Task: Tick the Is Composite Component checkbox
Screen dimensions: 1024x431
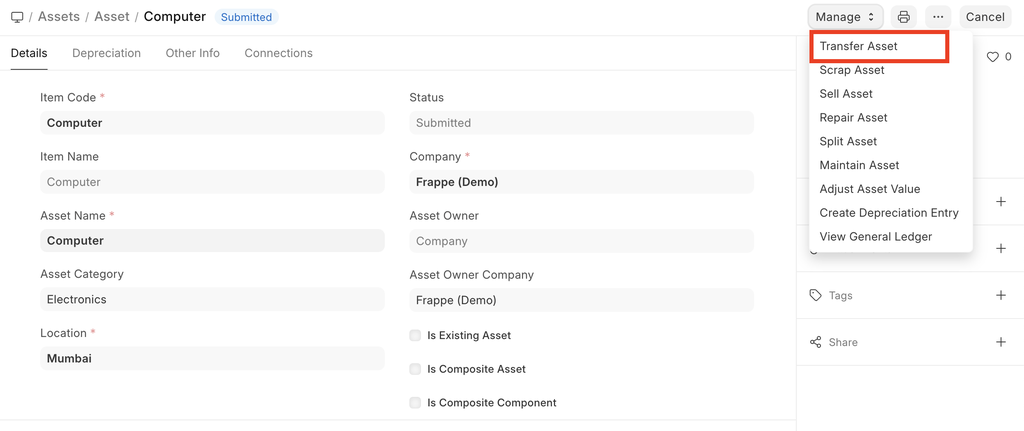Action: (415, 403)
